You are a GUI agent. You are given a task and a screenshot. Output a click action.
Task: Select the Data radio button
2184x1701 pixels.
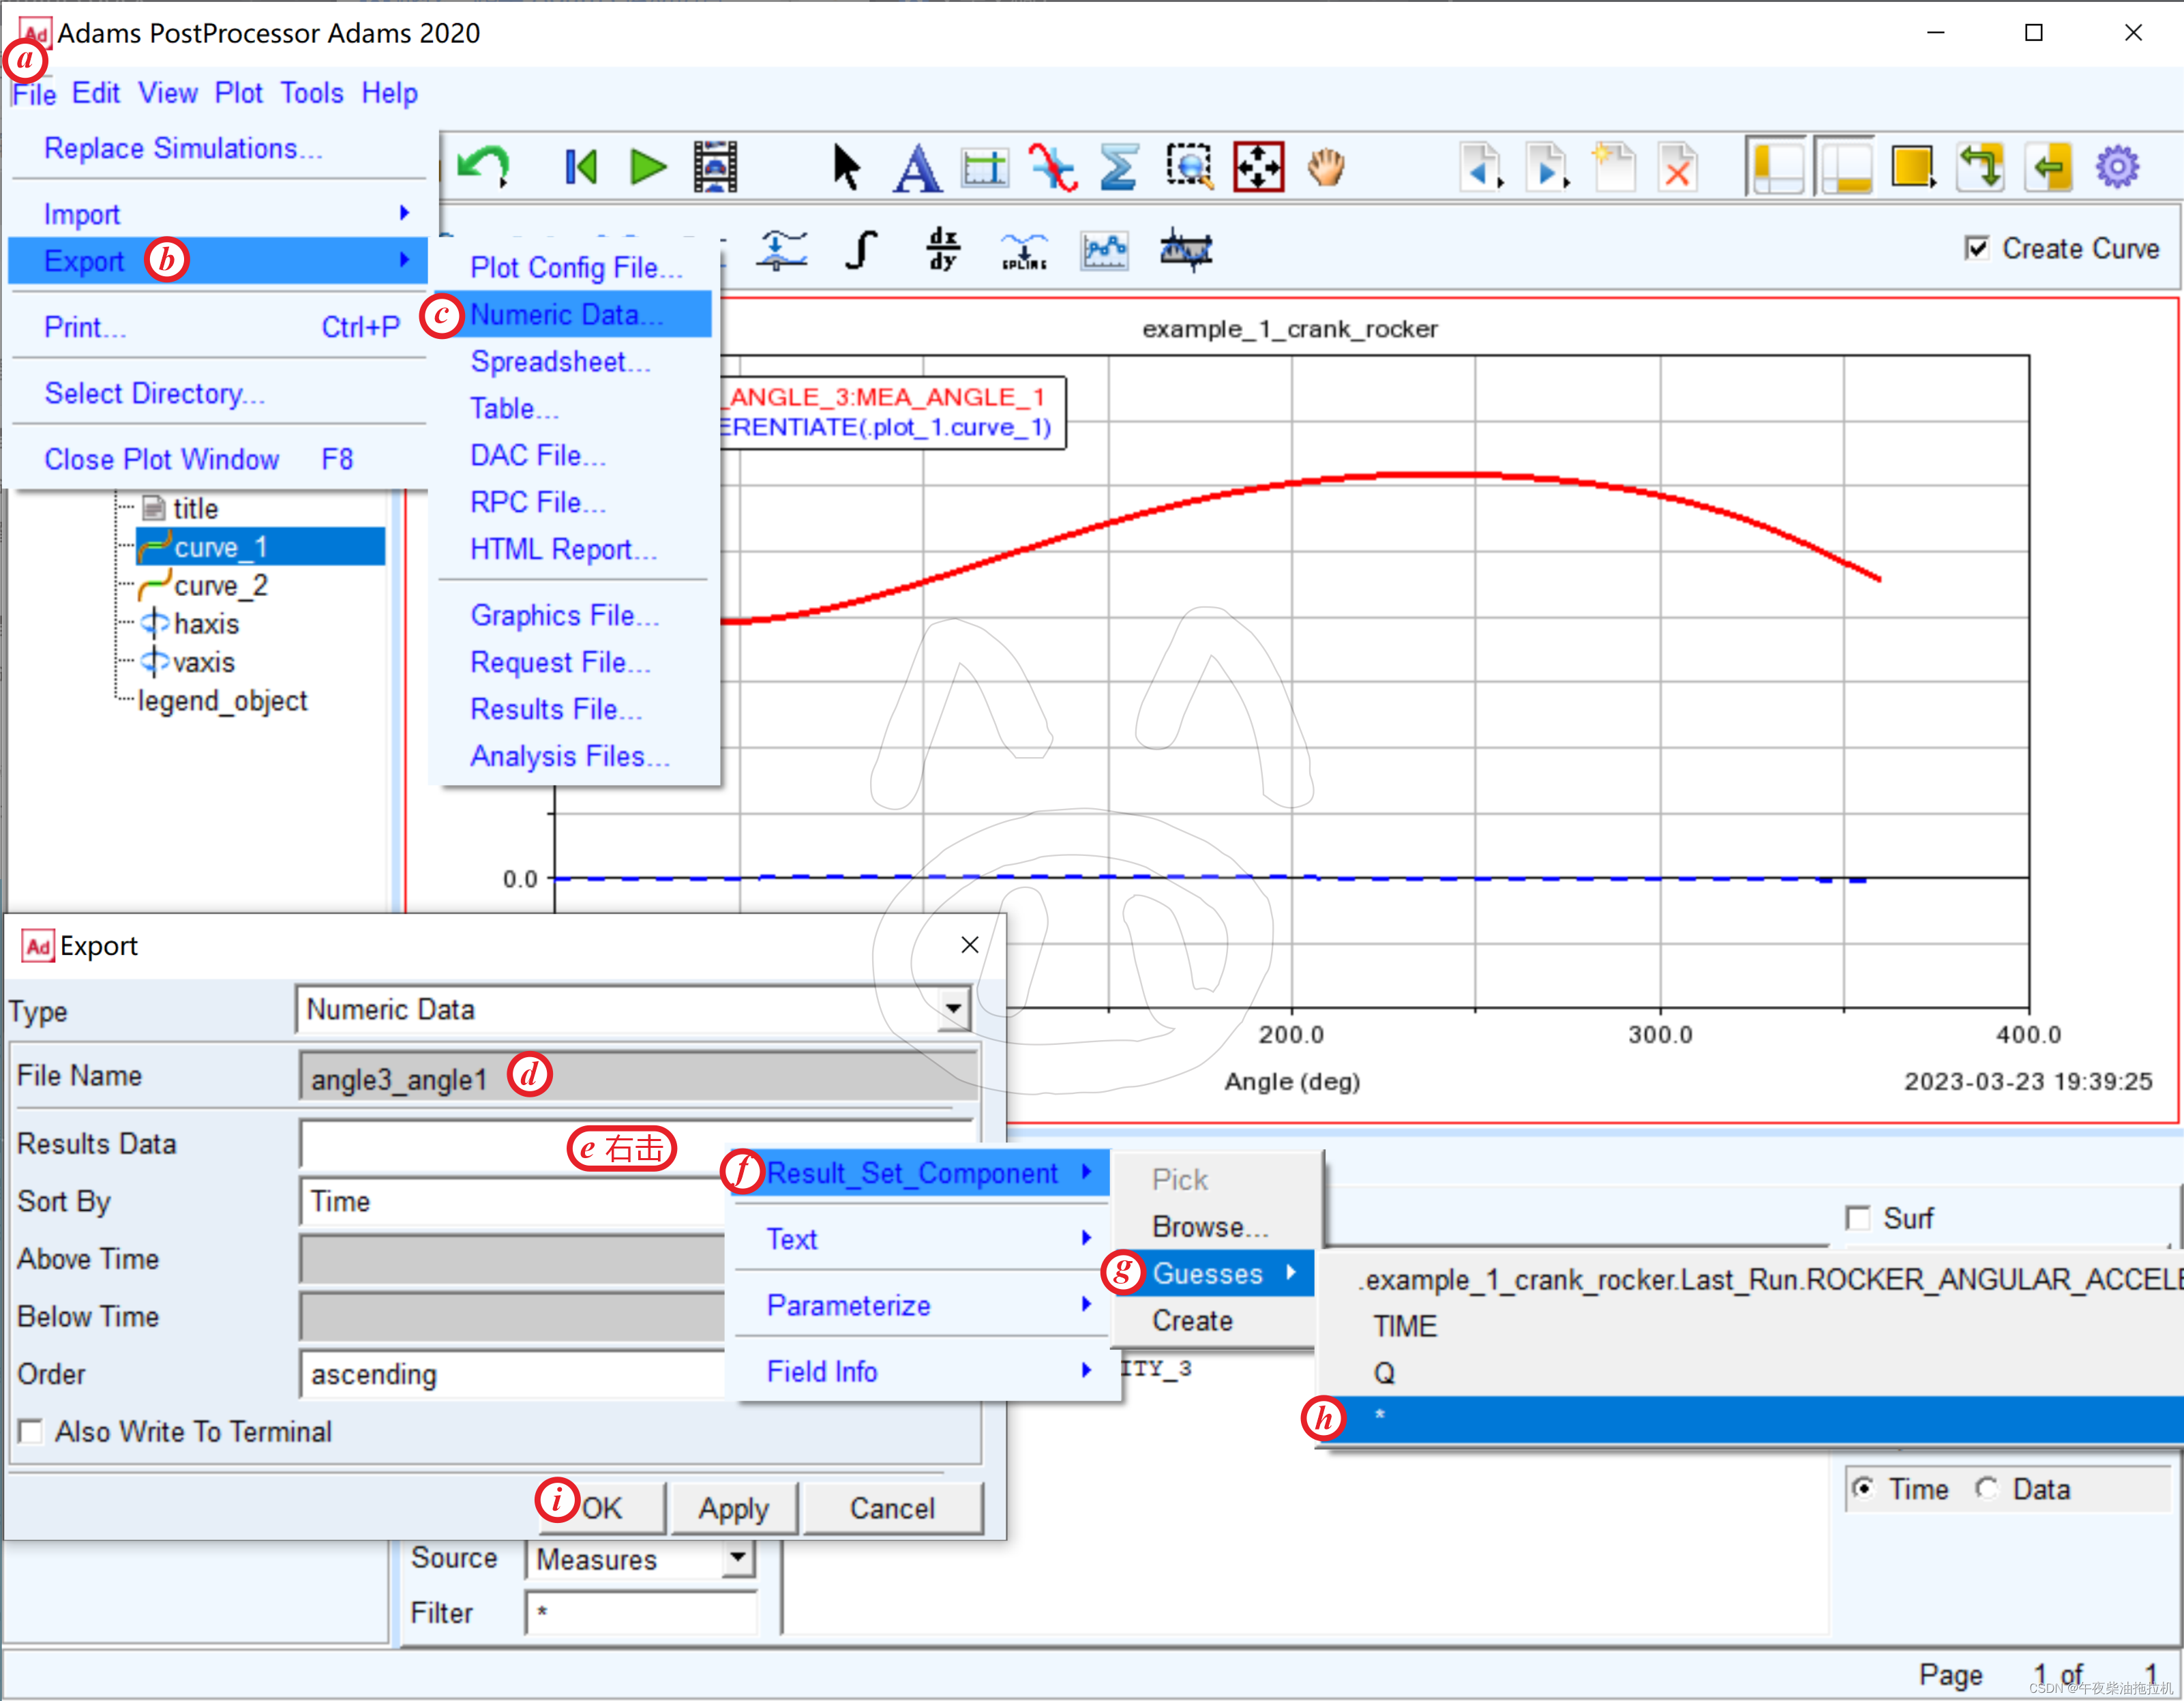[1987, 1489]
